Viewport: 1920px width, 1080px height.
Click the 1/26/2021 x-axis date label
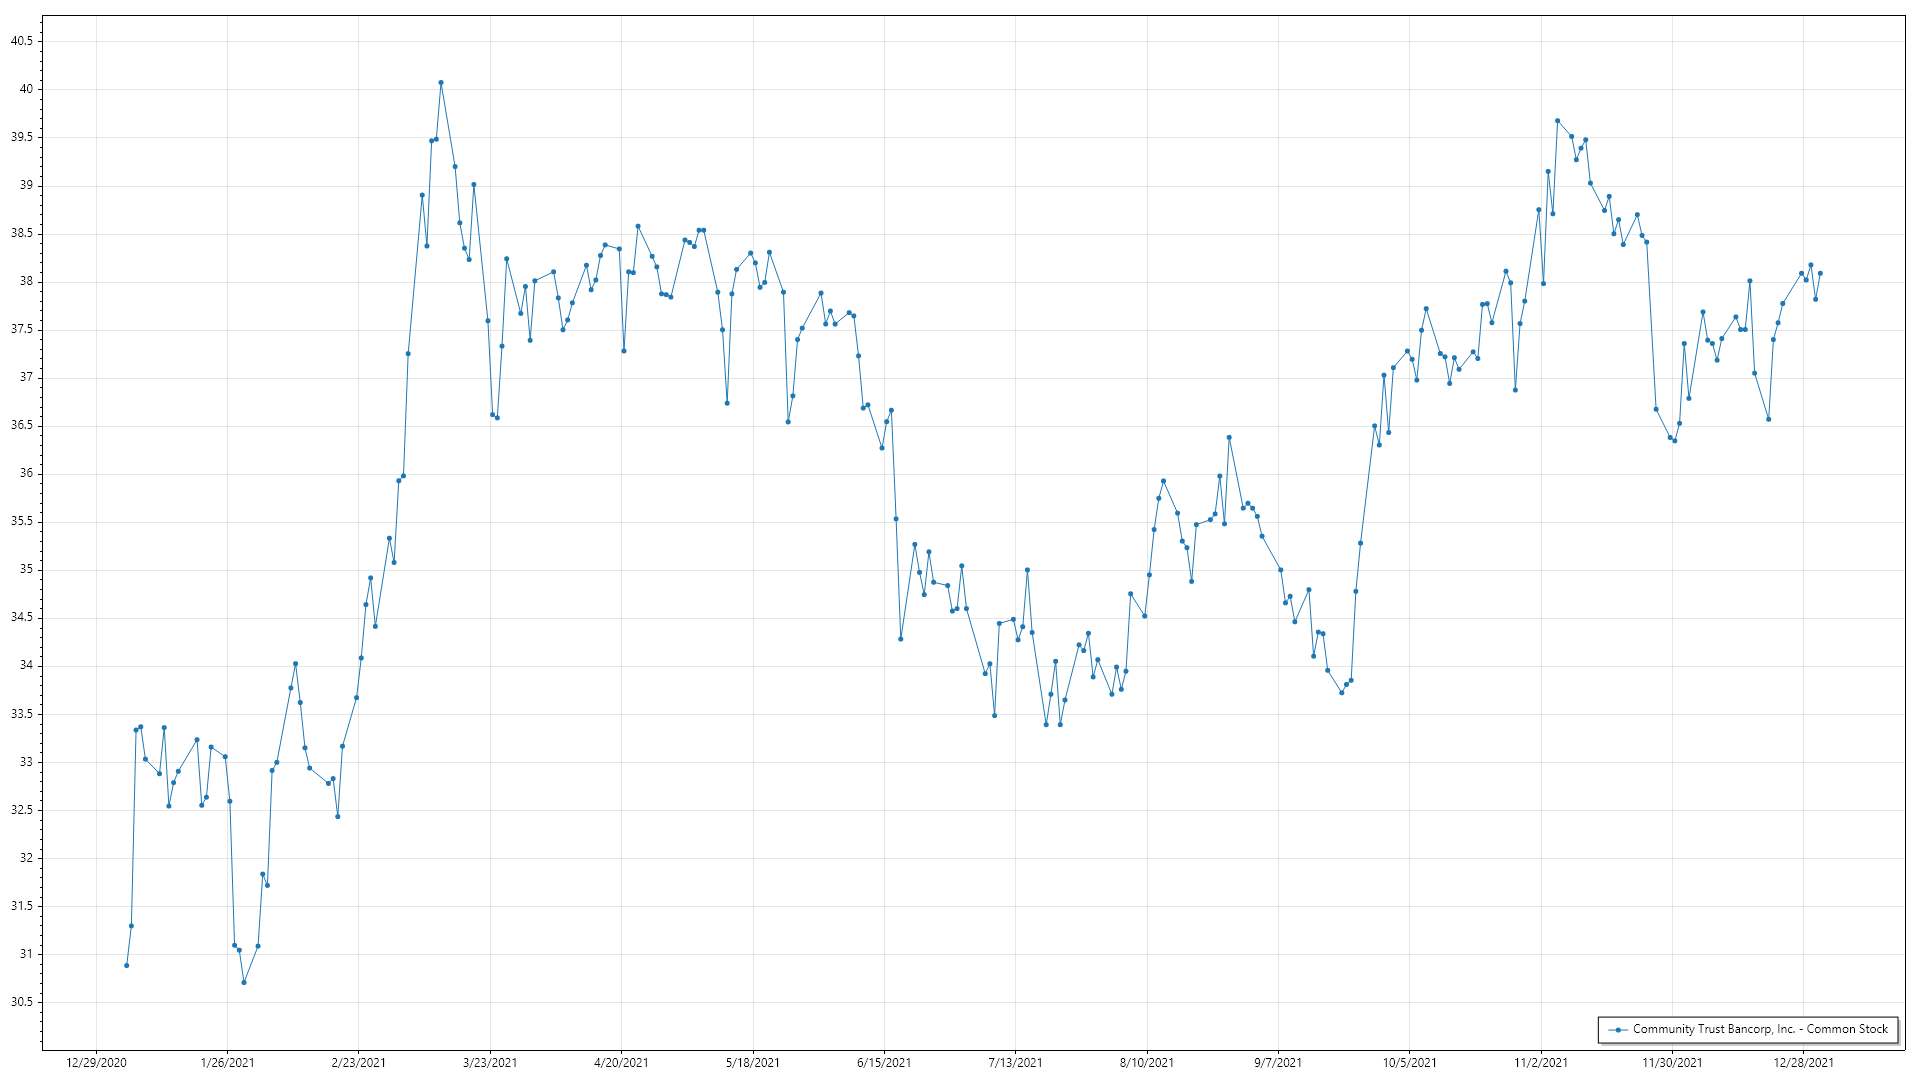[x=227, y=1062]
